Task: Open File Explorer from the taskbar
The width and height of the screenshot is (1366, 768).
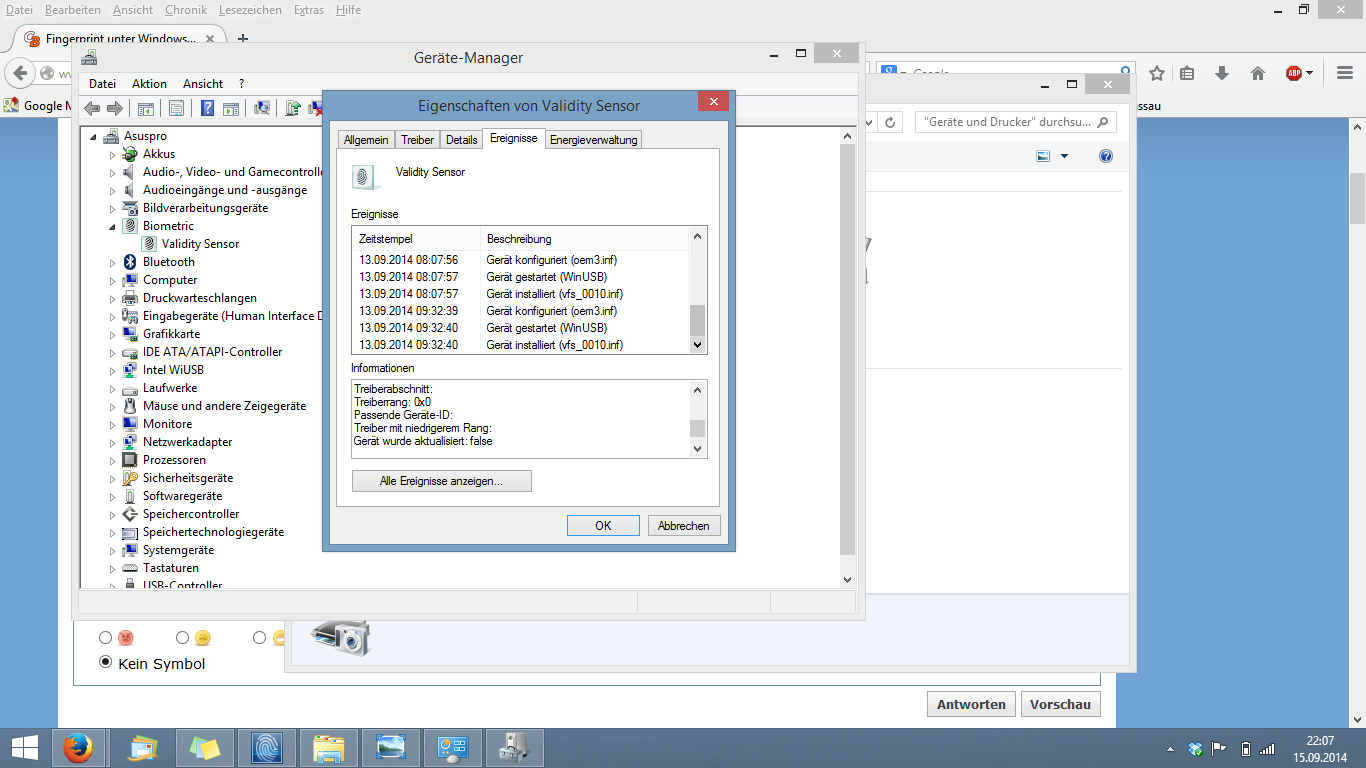Action: point(329,747)
